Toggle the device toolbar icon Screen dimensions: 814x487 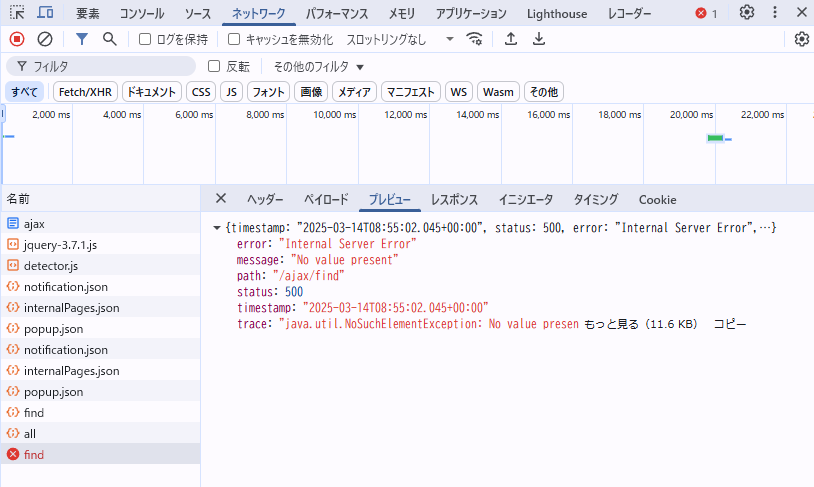tap(46, 13)
